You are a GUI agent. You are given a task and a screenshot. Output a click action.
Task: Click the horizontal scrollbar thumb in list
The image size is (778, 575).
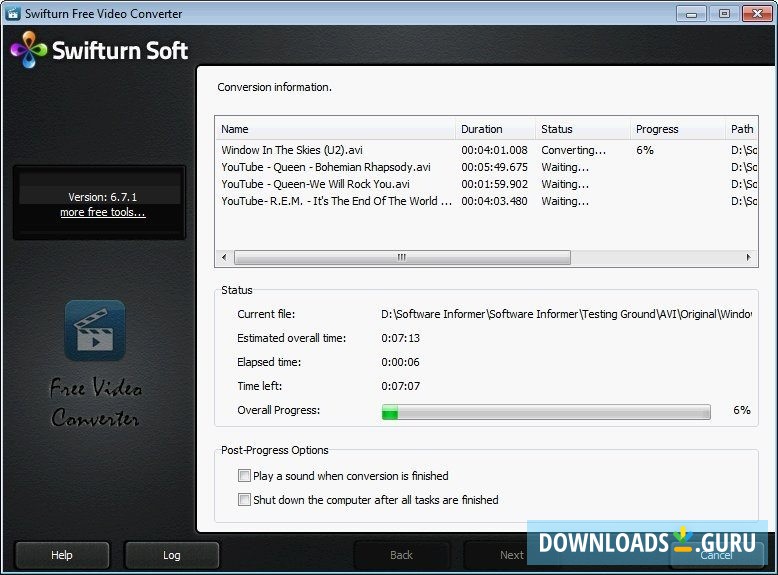pos(402,257)
